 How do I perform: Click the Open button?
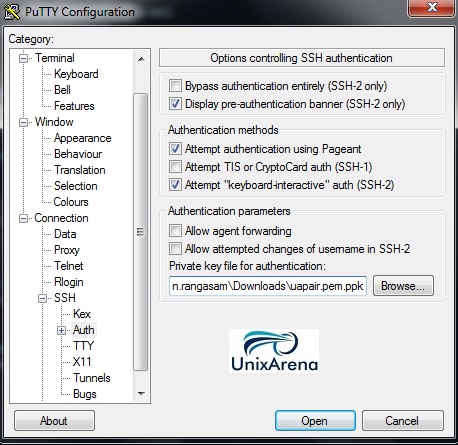click(315, 421)
